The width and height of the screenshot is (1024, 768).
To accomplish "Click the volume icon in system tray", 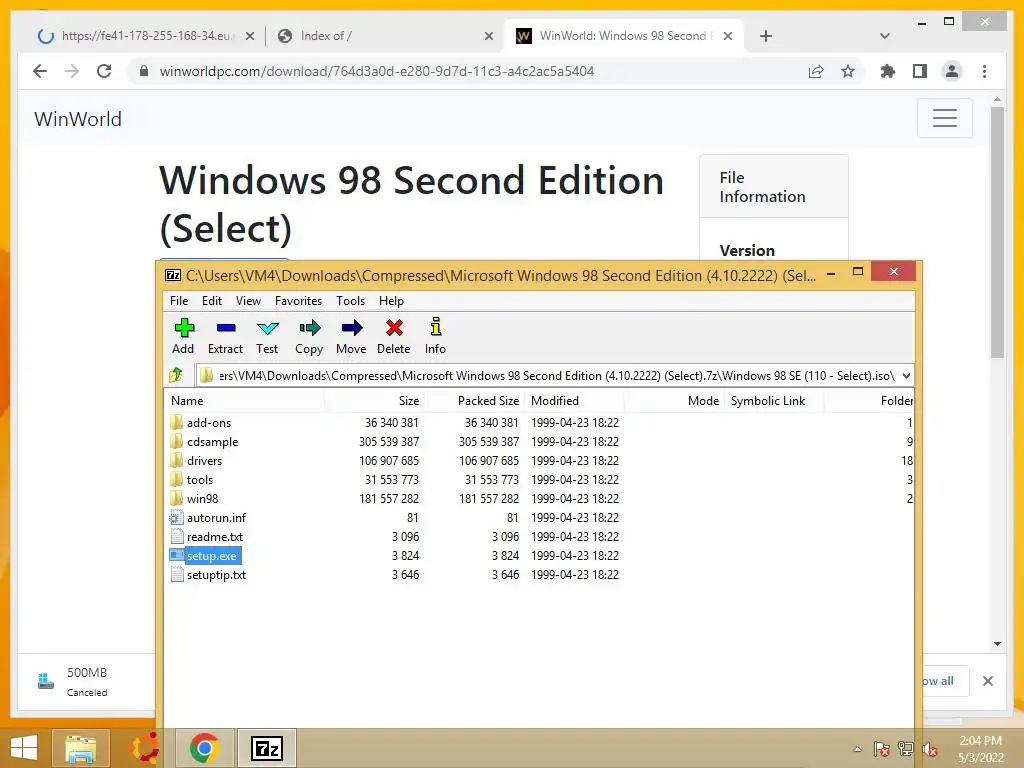I will (x=930, y=749).
